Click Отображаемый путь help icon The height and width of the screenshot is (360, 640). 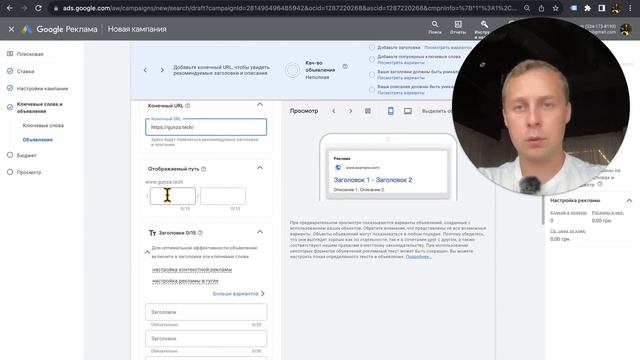[x=204, y=169]
